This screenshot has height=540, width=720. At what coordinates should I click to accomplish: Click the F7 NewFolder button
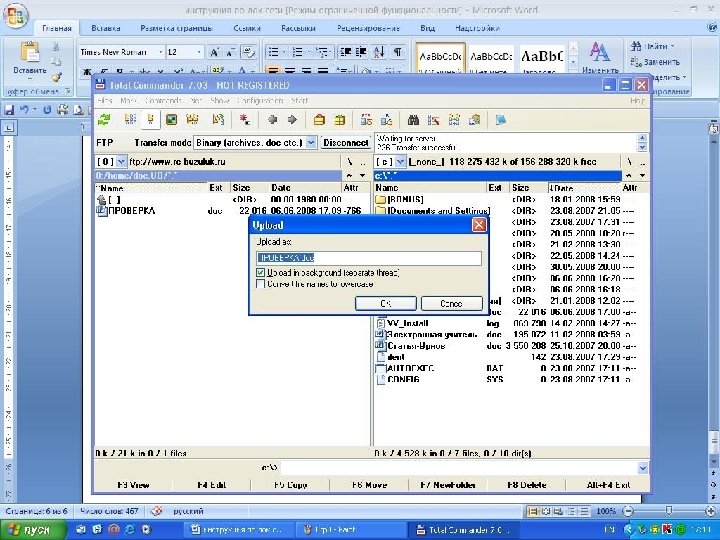tap(448, 485)
